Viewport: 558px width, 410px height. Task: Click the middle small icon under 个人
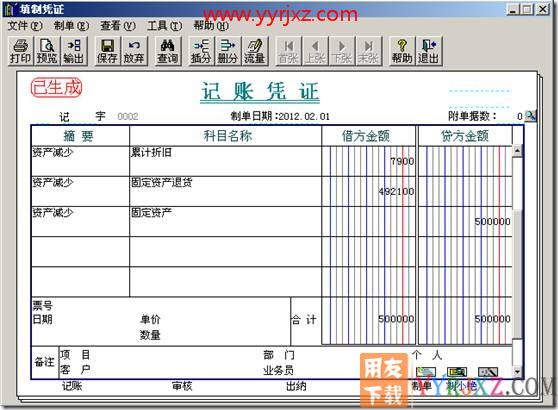(457, 372)
